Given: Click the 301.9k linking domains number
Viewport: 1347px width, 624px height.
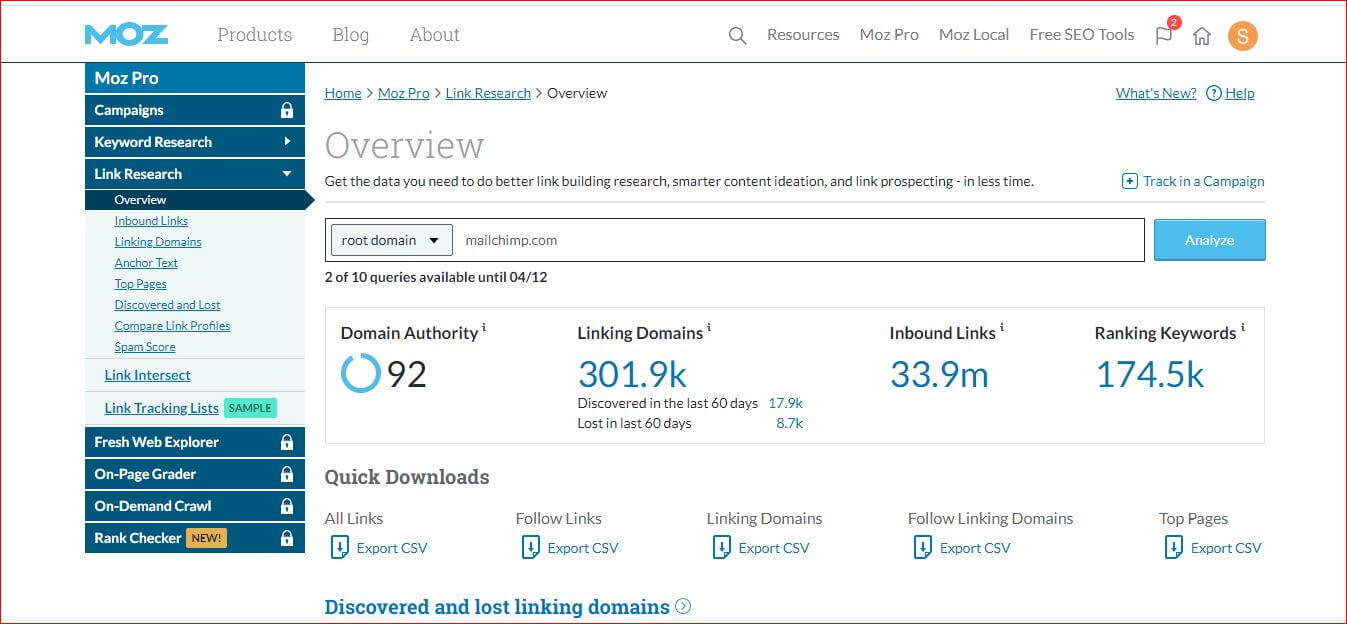Looking at the screenshot, I should [632, 374].
